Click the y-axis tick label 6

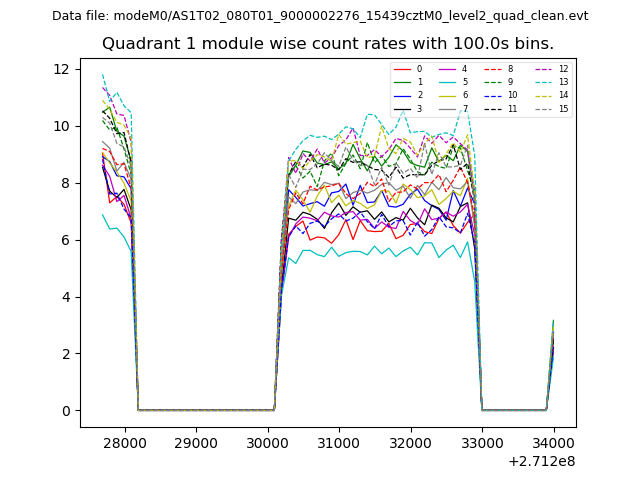64,240
